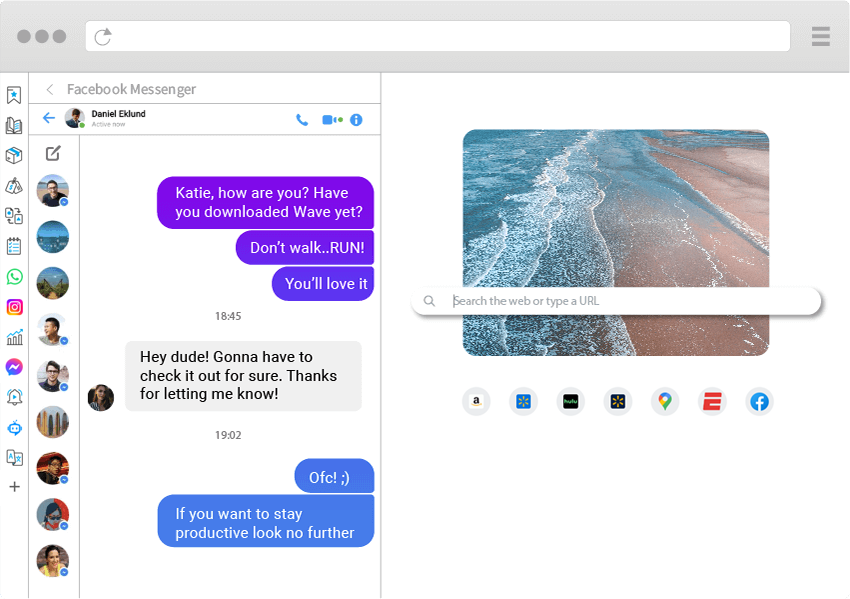Screen dimensions: 850x599
Task: Go back using the Facebook Messenger back arrow
Action: point(49,89)
